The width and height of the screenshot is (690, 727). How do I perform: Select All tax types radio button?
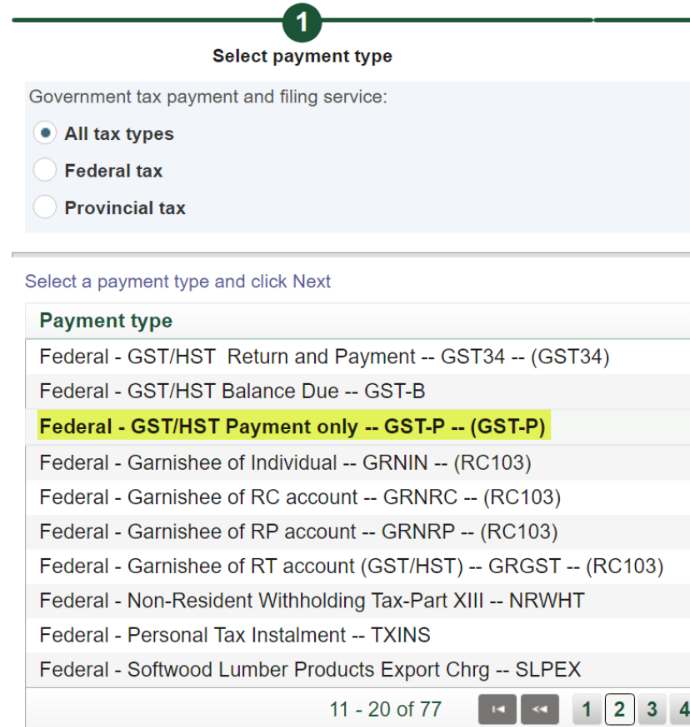coord(45,133)
